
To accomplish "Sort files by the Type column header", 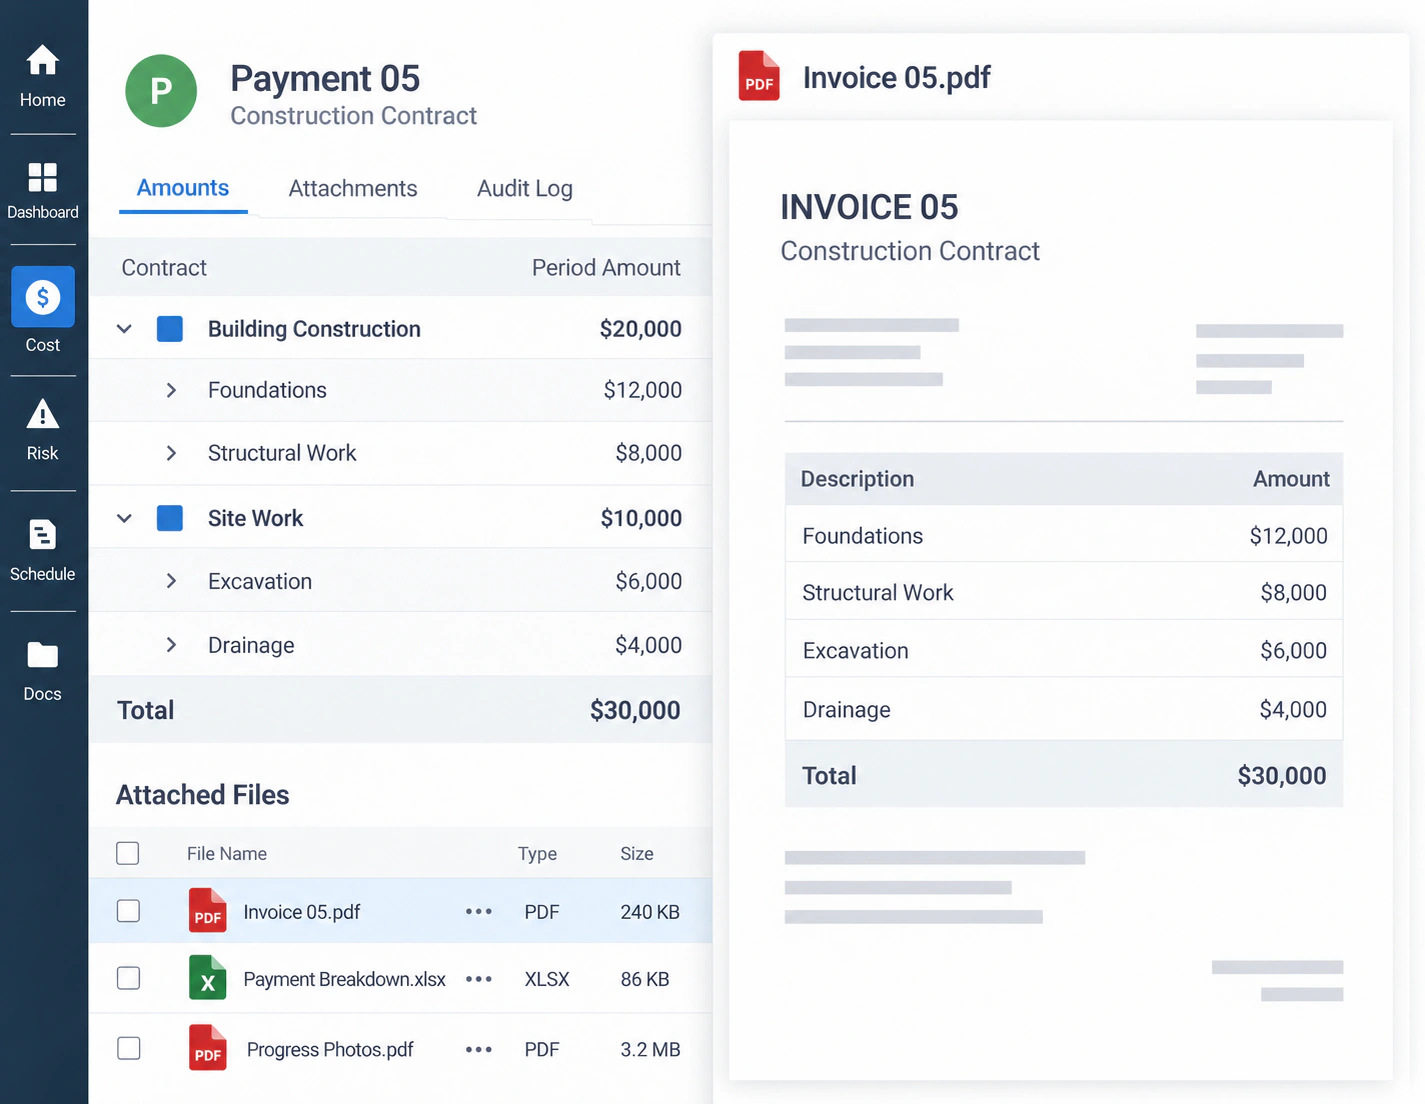I will pos(537,854).
